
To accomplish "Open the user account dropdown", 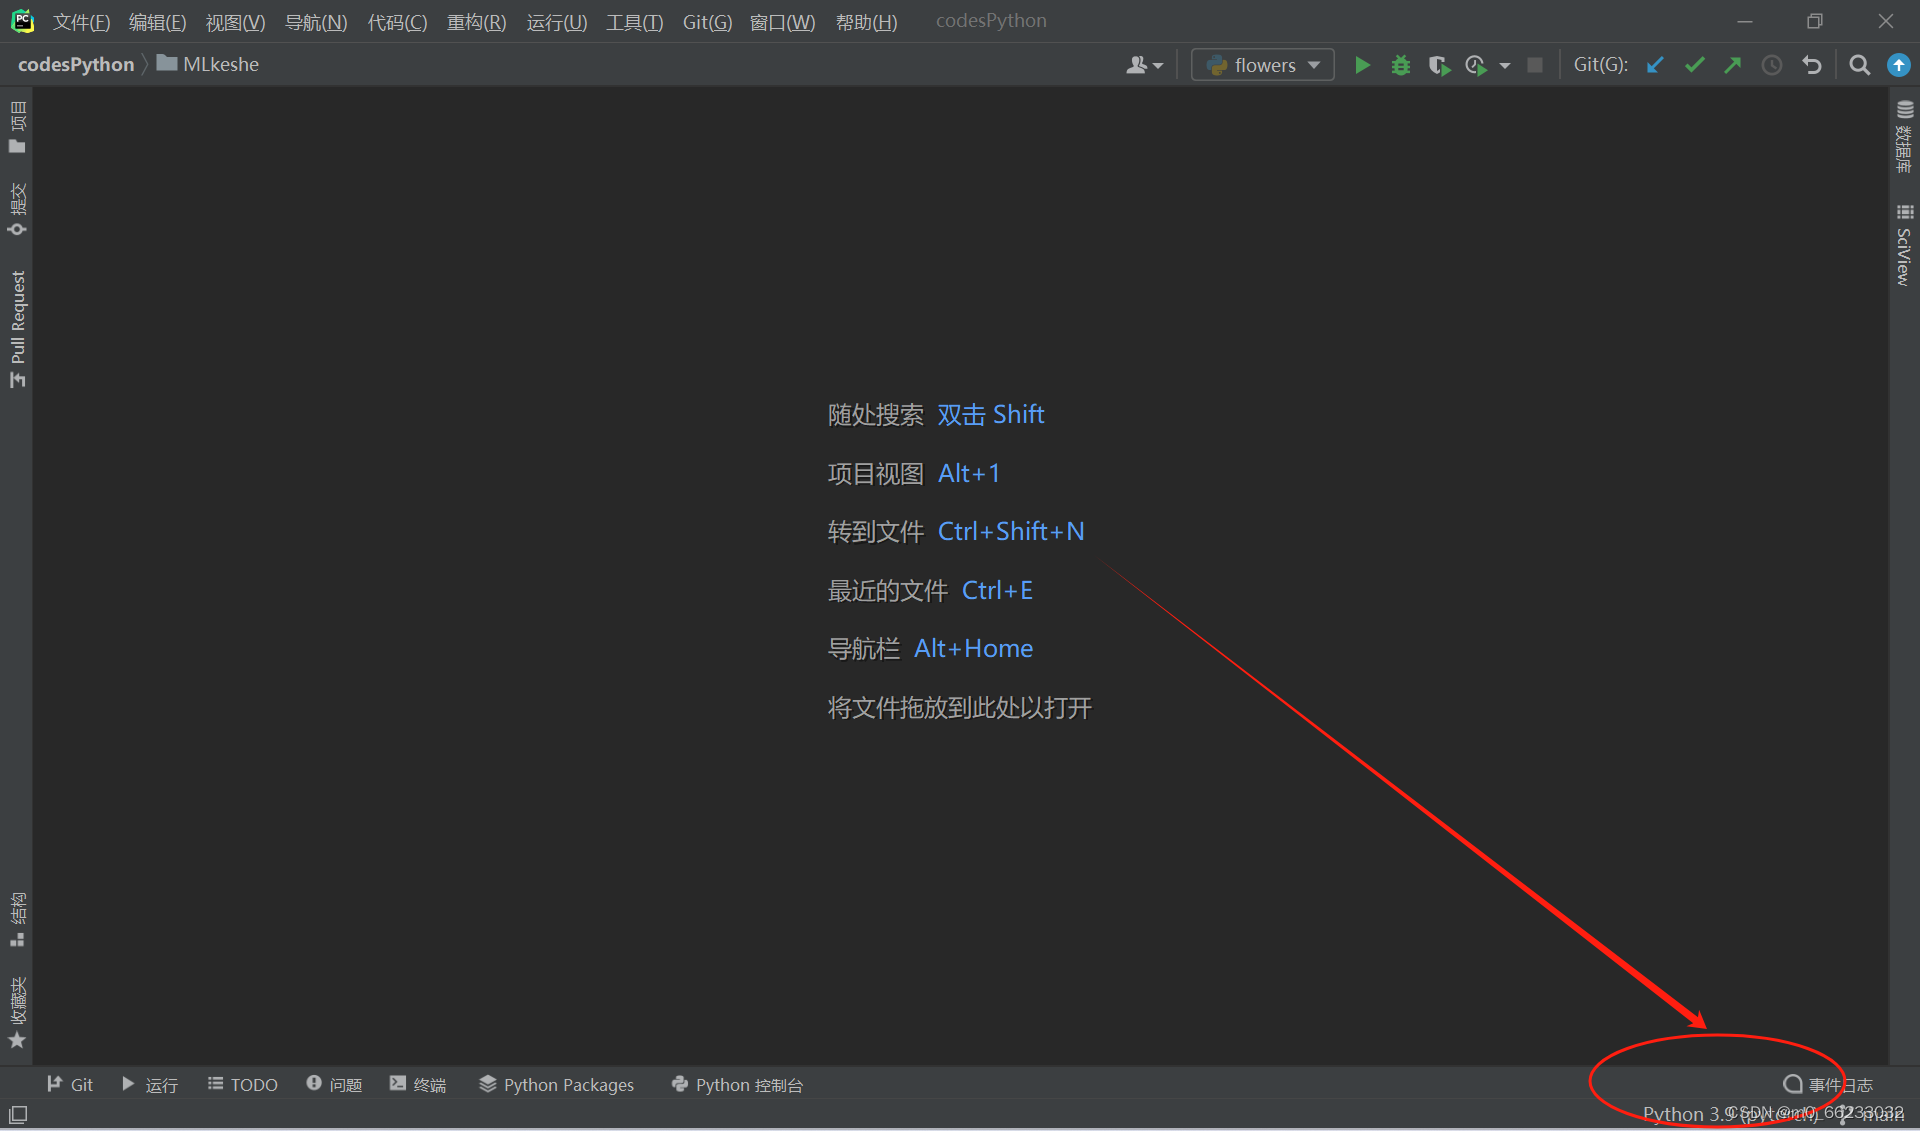I will (1143, 64).
